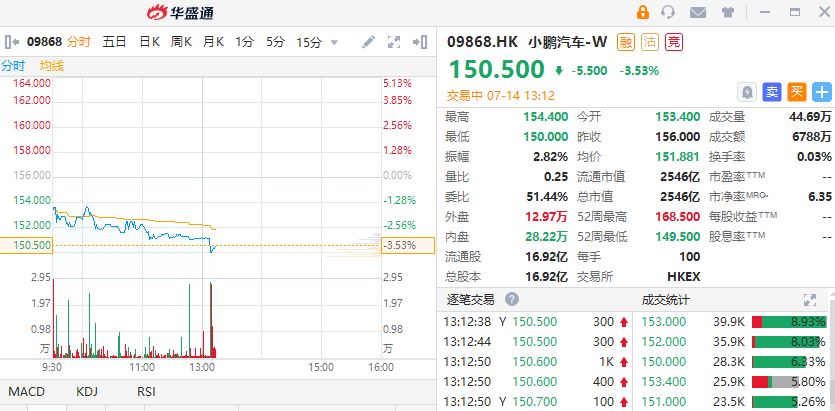Switch to the 五日 chart tab

tap(114, 42)
